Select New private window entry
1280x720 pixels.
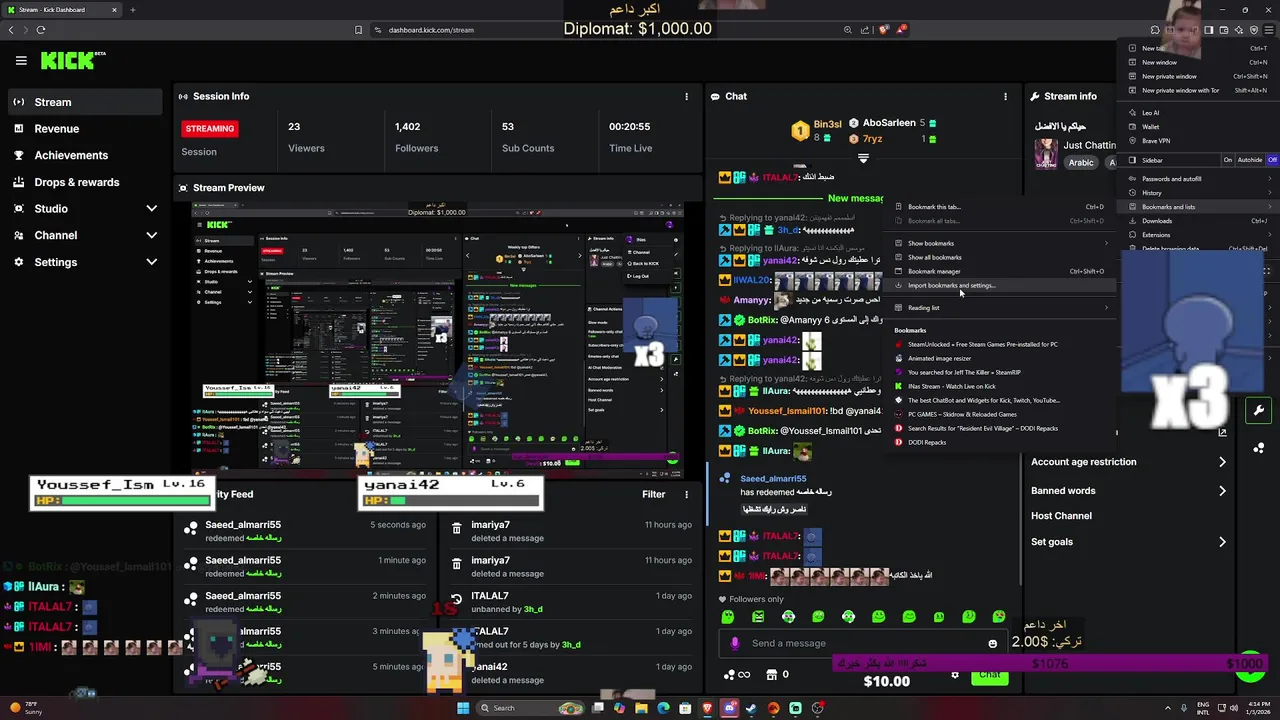[1200, 76]
